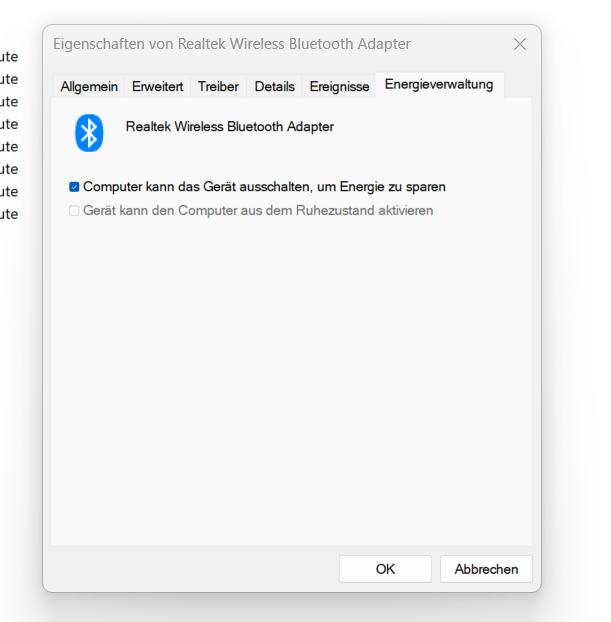
Task: Switch to the Erweitert tab
Action: click(158, 86)
